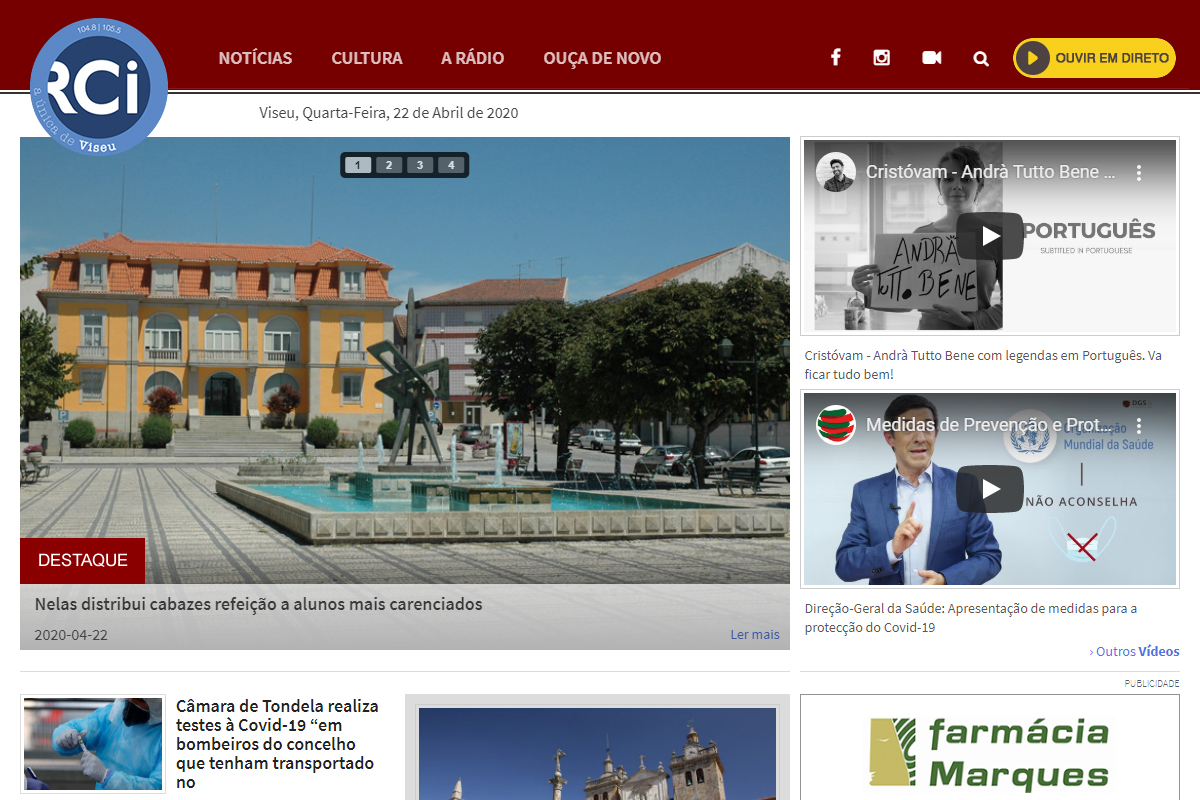Open headline Nelas distribui cabazes refeição
The image size is (1200, 800).
click(x=258, y=604)
